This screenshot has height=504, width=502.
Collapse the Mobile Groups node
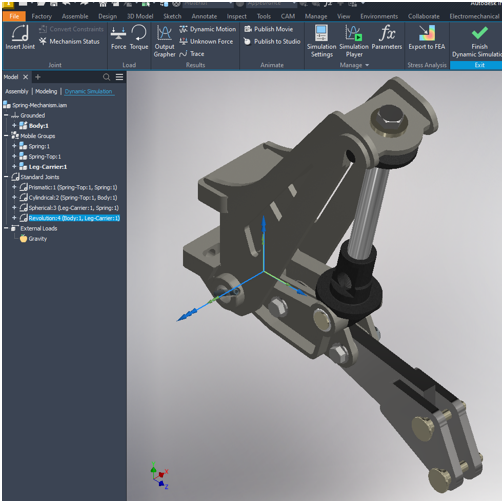point(6,136)
